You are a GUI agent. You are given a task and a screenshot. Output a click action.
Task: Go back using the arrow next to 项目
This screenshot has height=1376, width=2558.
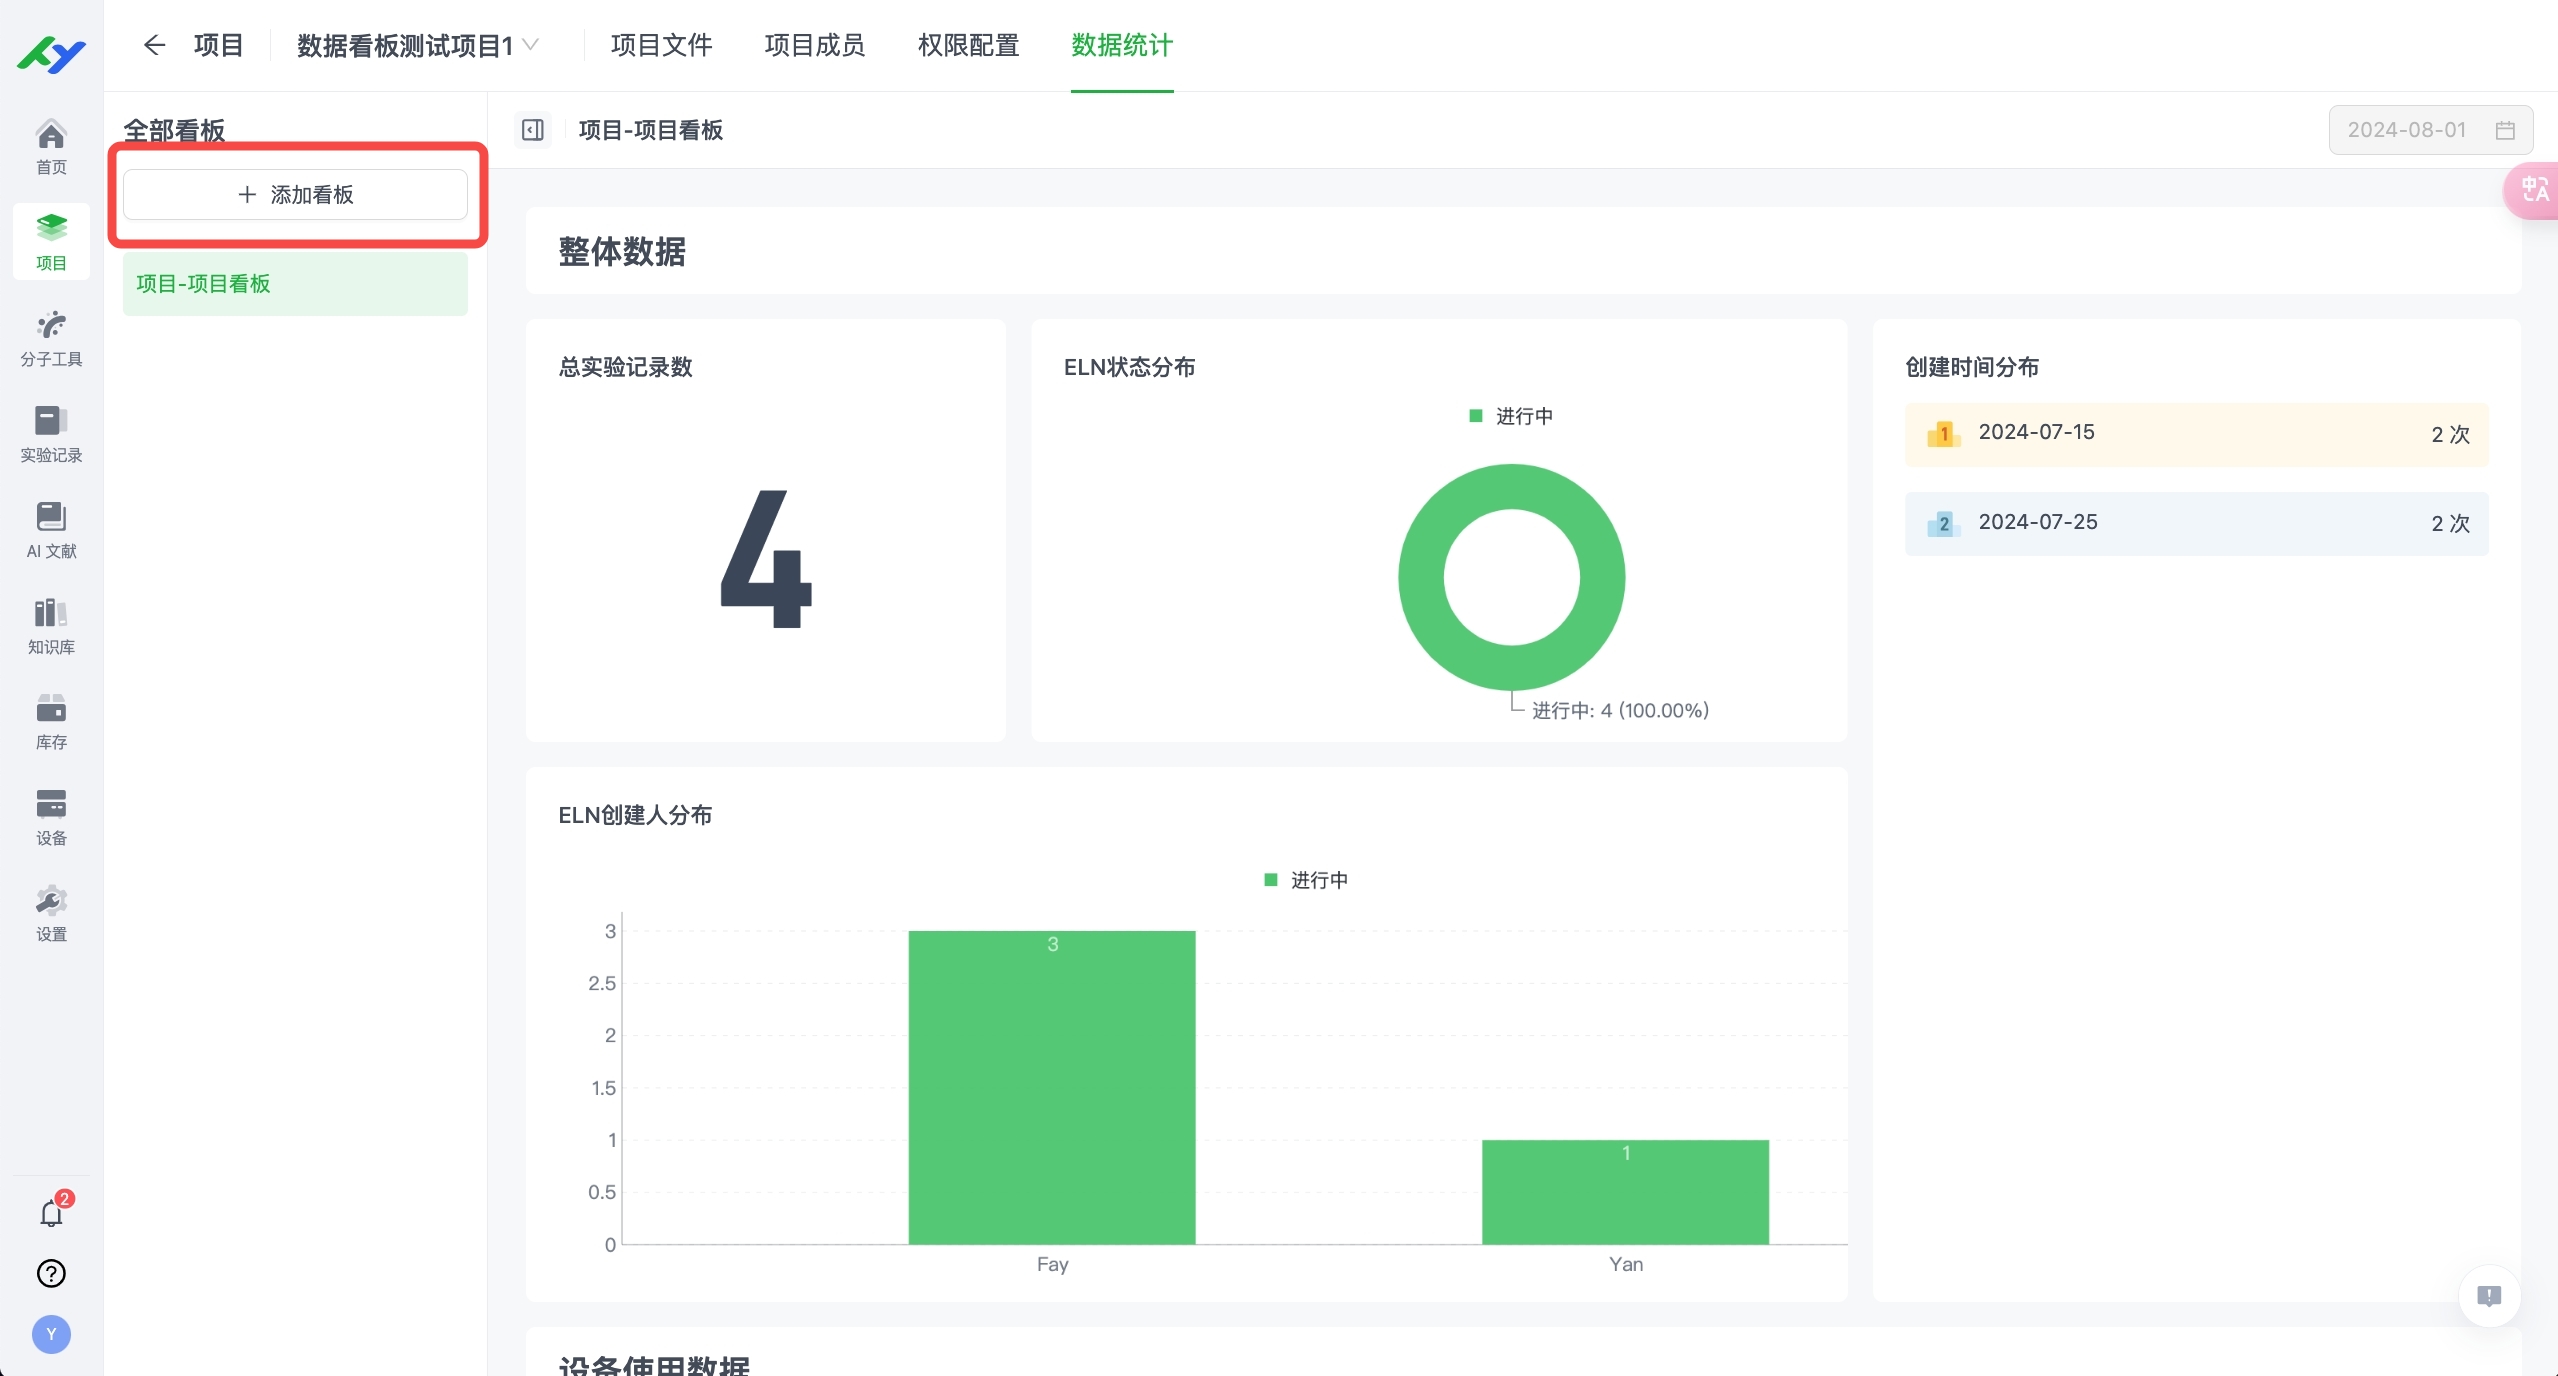coord(154,45)
